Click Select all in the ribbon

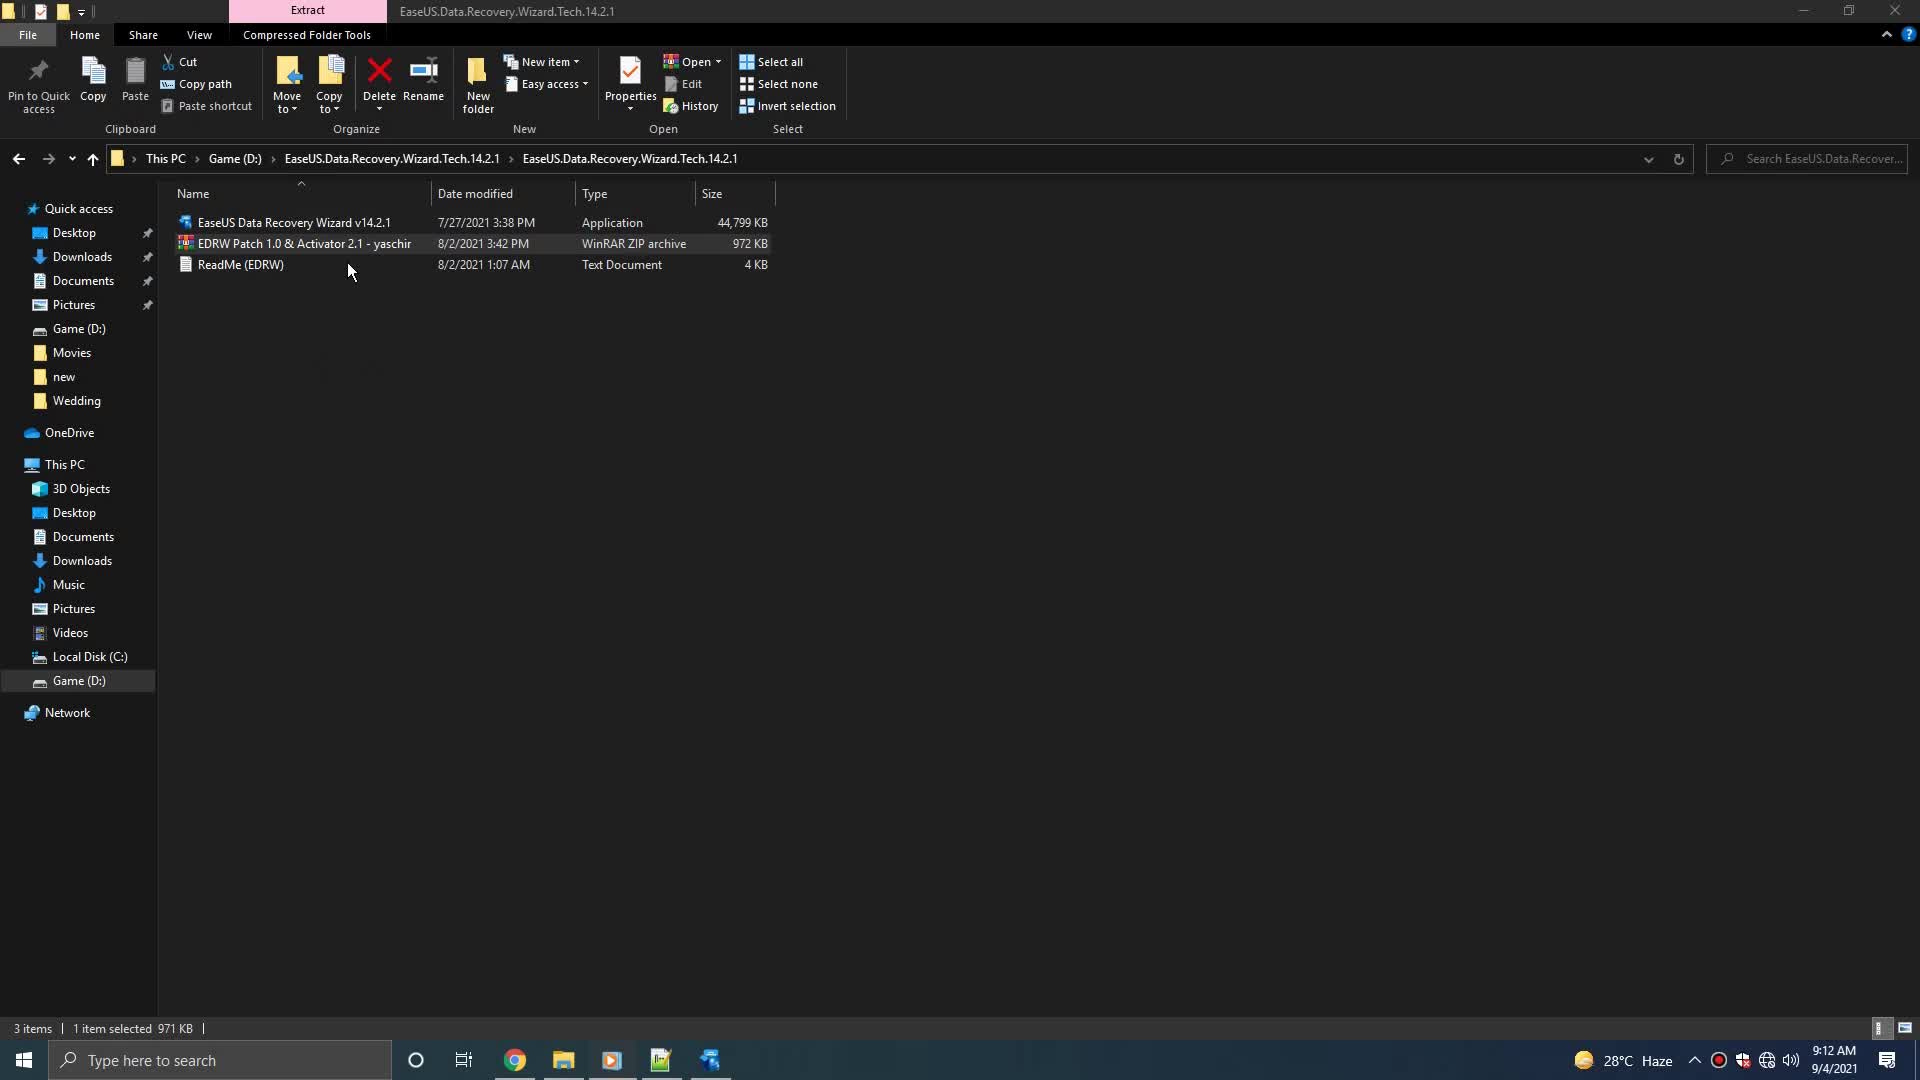tap(772, 61)
